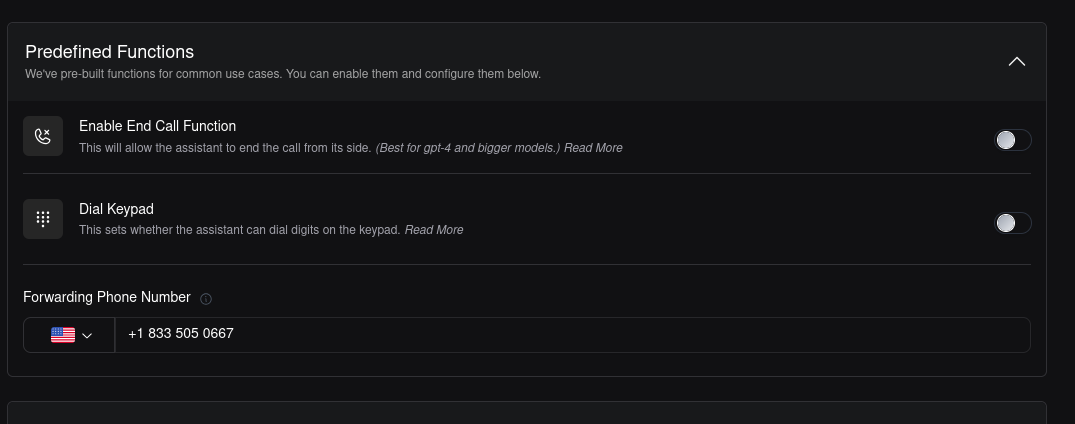Screen dimensions: 1075x424
Task: Click the dial keypad grid icon
Action: click(x=43, y=219)
